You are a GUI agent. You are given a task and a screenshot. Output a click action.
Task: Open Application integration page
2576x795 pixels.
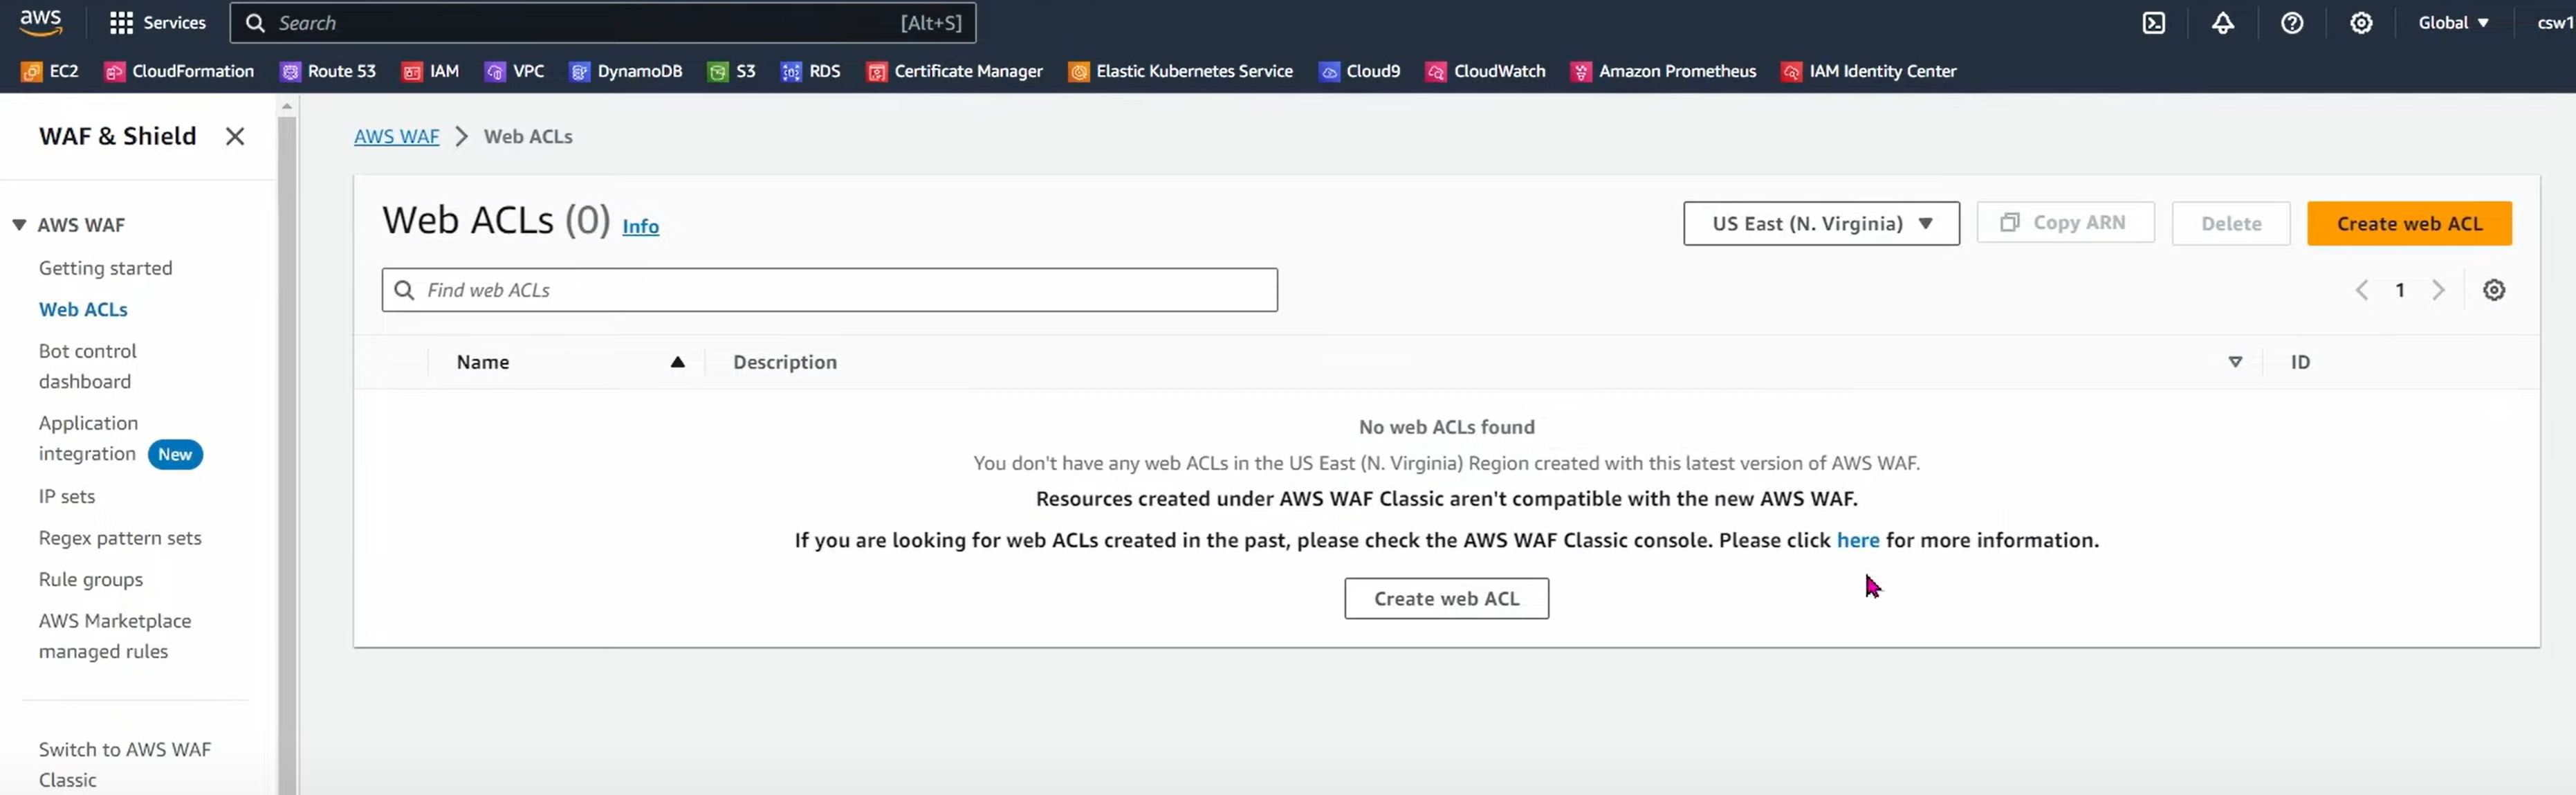[88, 438]
